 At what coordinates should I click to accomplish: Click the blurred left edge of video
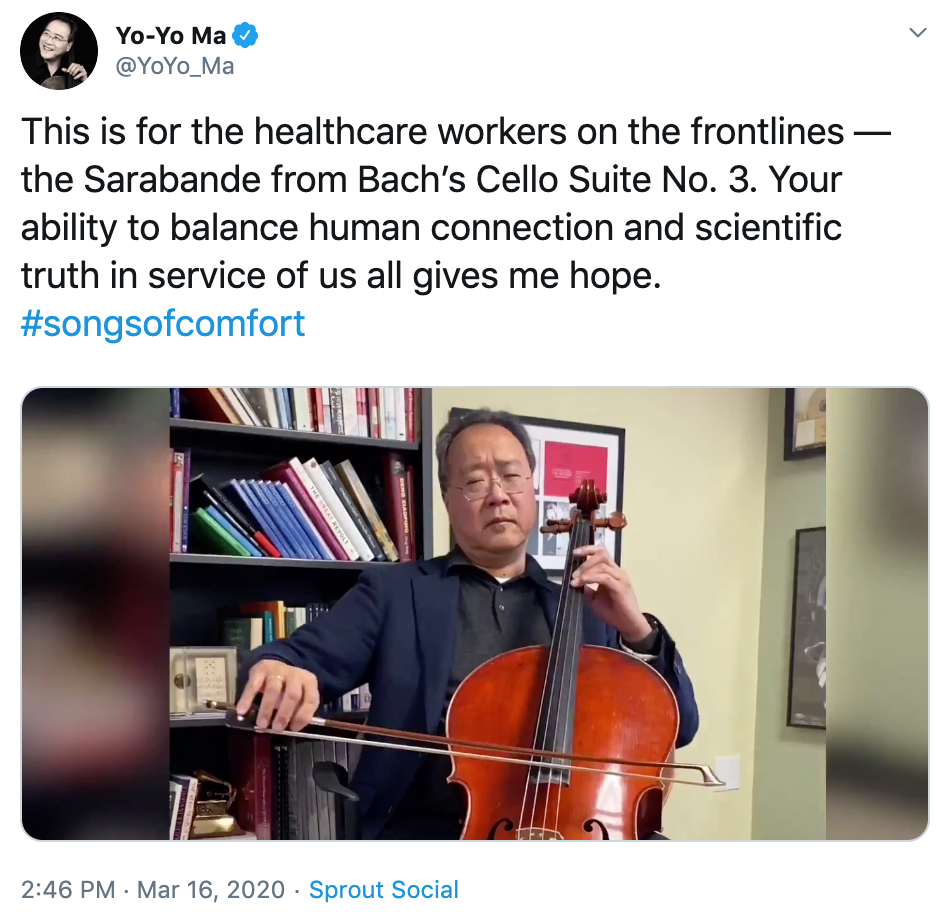tap(96, 614)
